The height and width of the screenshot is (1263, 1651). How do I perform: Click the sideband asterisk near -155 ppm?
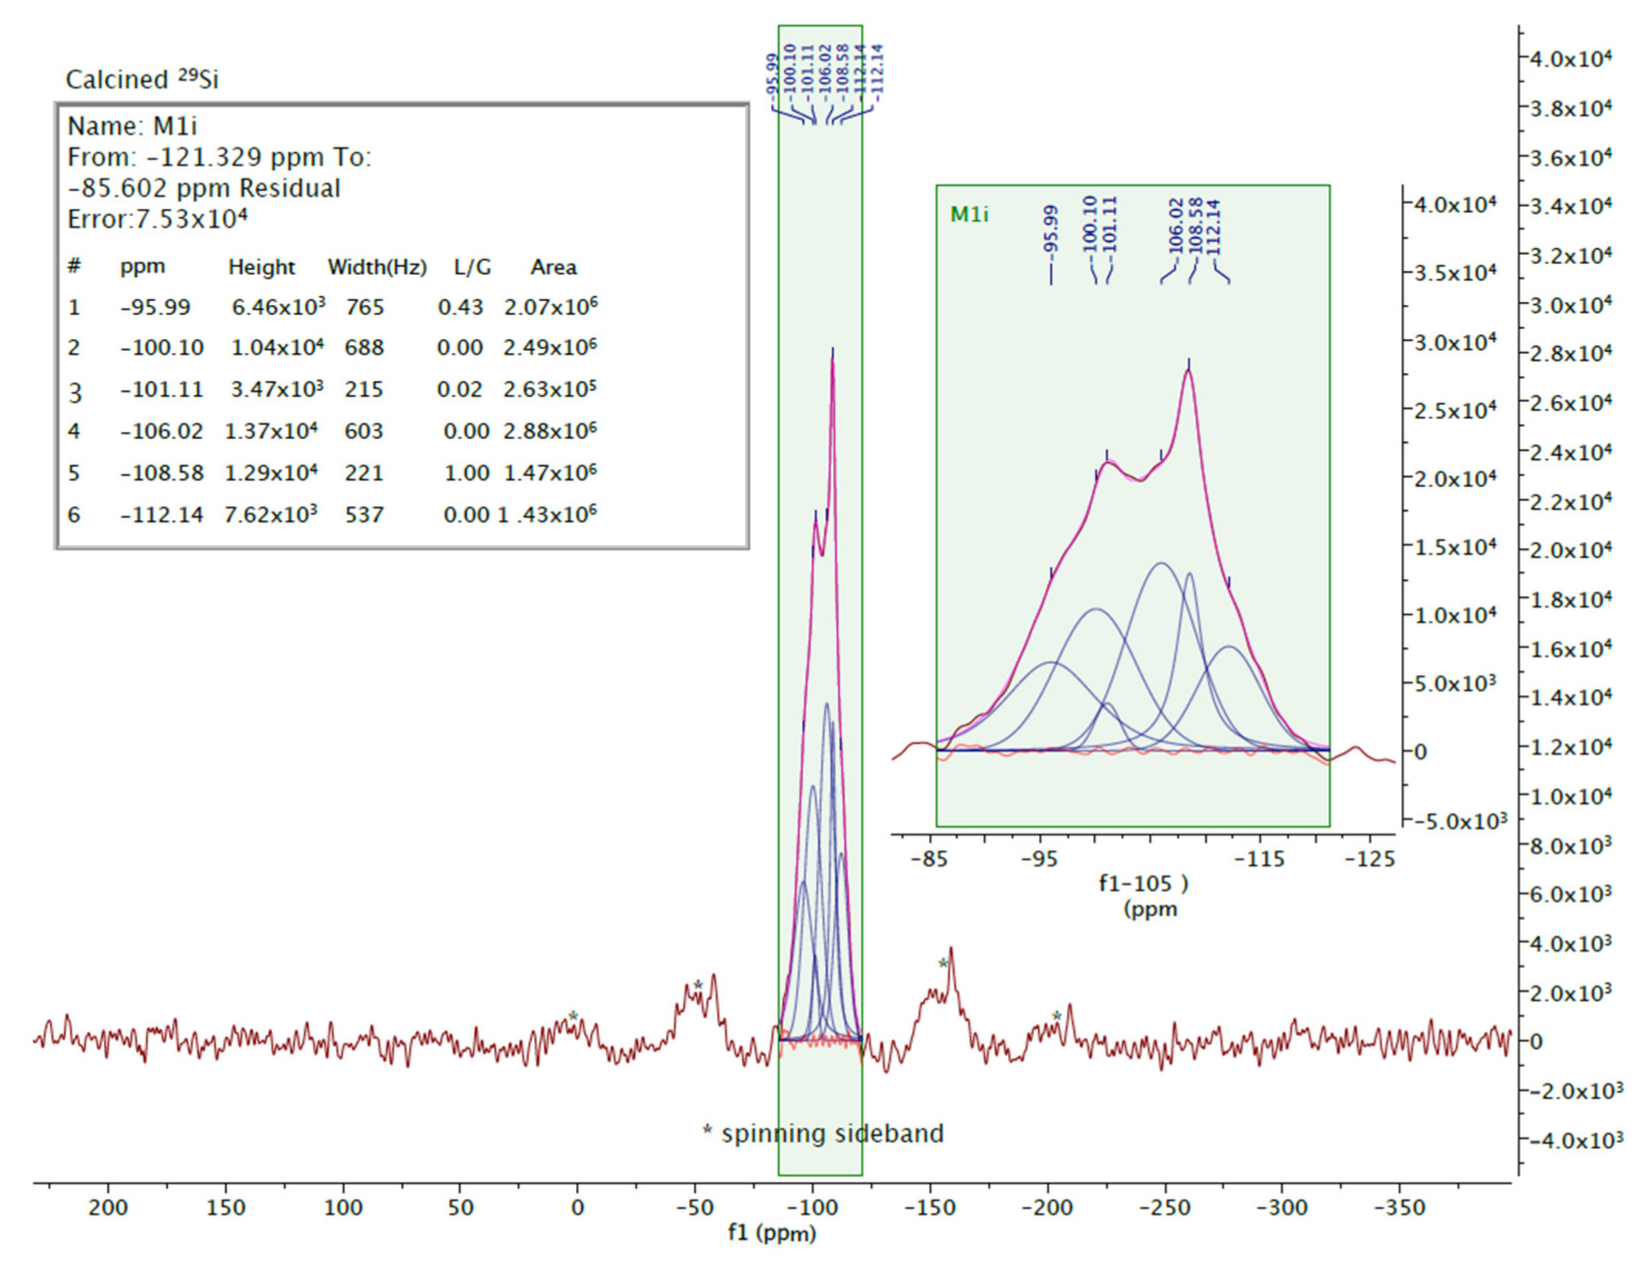943,964
